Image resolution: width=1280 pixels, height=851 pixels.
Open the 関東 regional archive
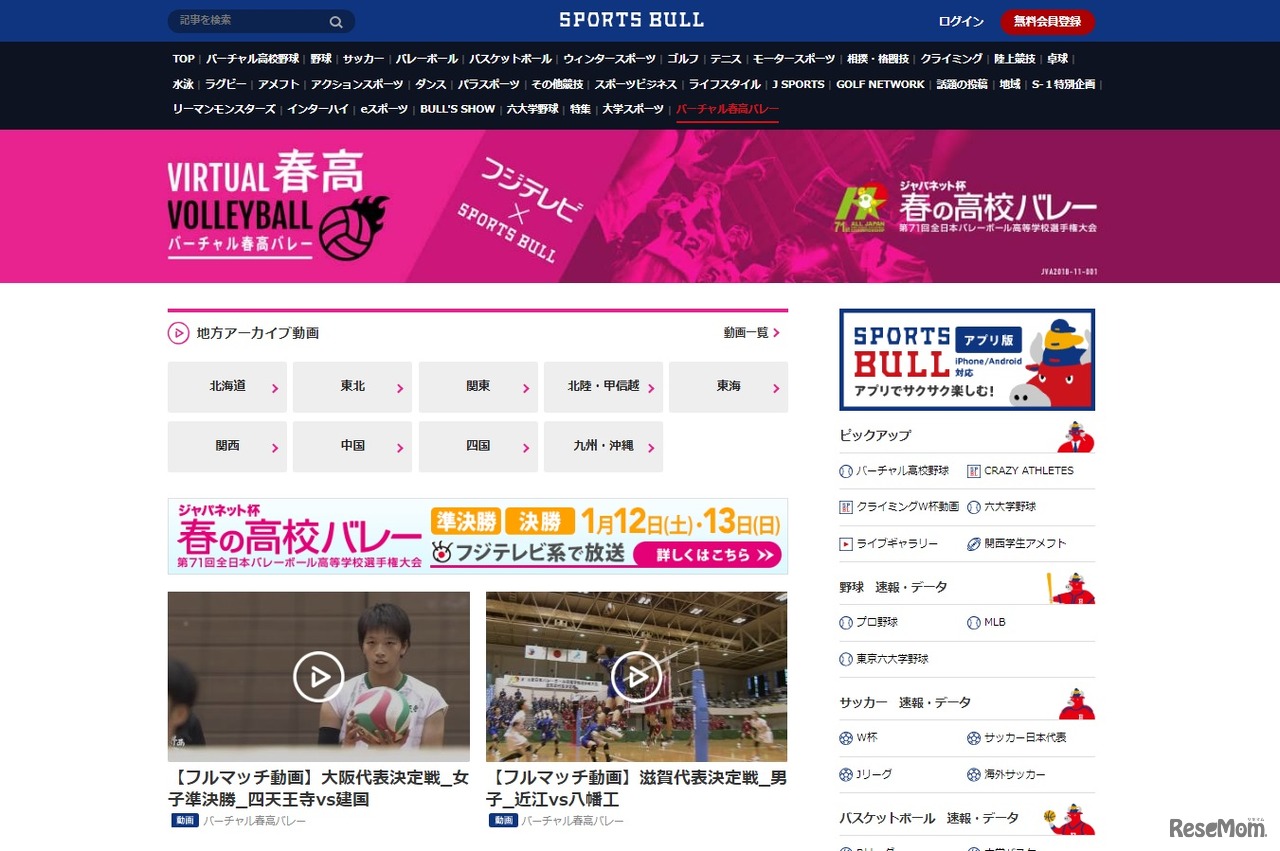point(478,387)
